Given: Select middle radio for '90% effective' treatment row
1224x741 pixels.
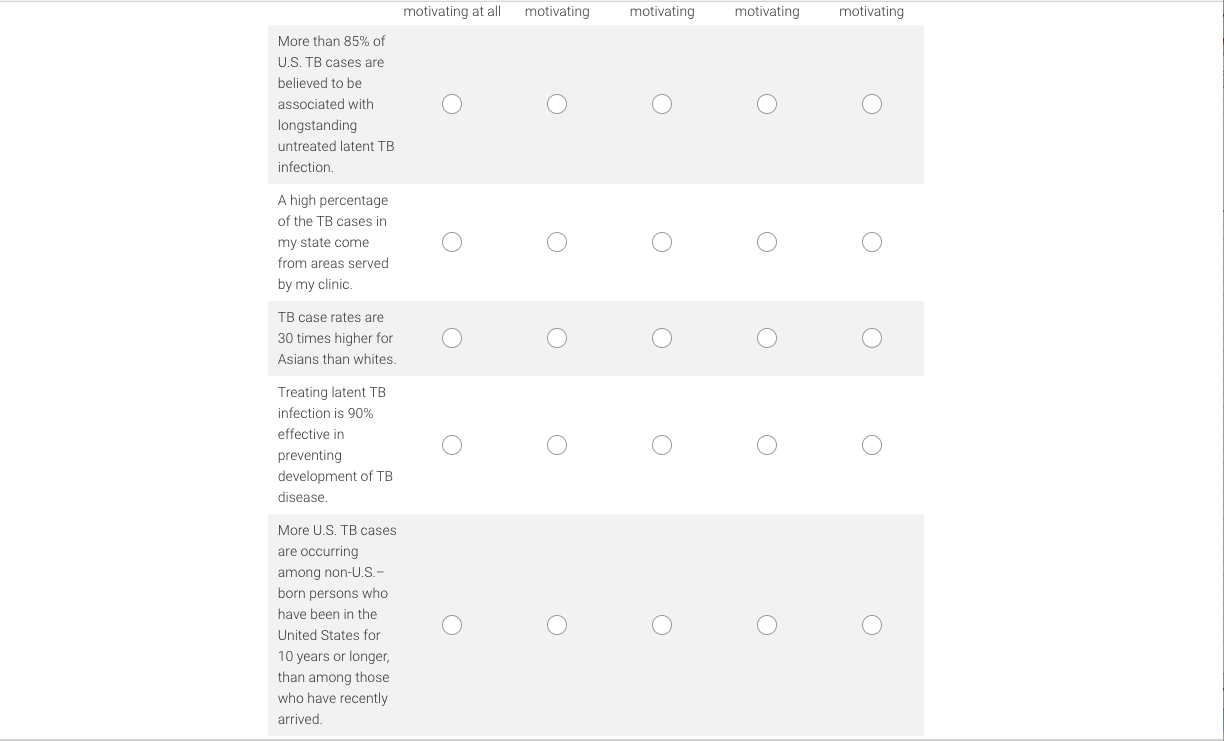Looking at the screenshot, I should 662,445.
